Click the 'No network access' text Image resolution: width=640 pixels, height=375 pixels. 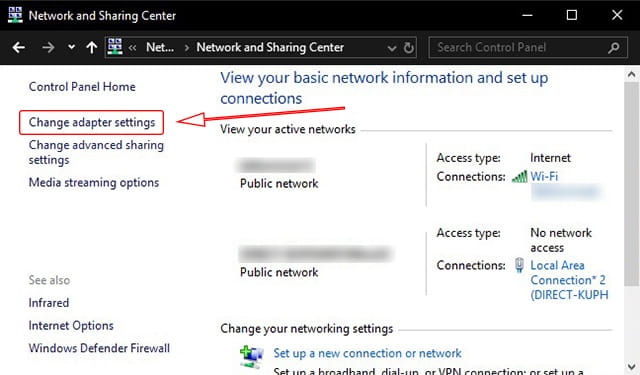561,240
